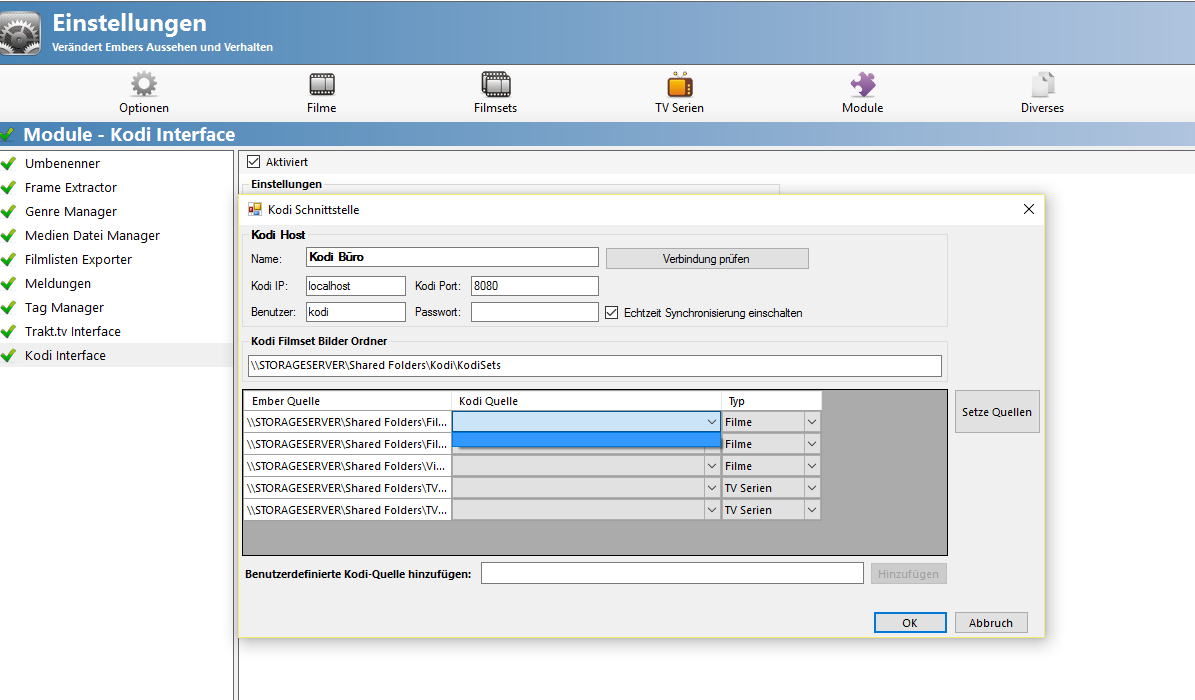Click the Hinzufügen button
1195x700 pixels.
pos(908,574)
